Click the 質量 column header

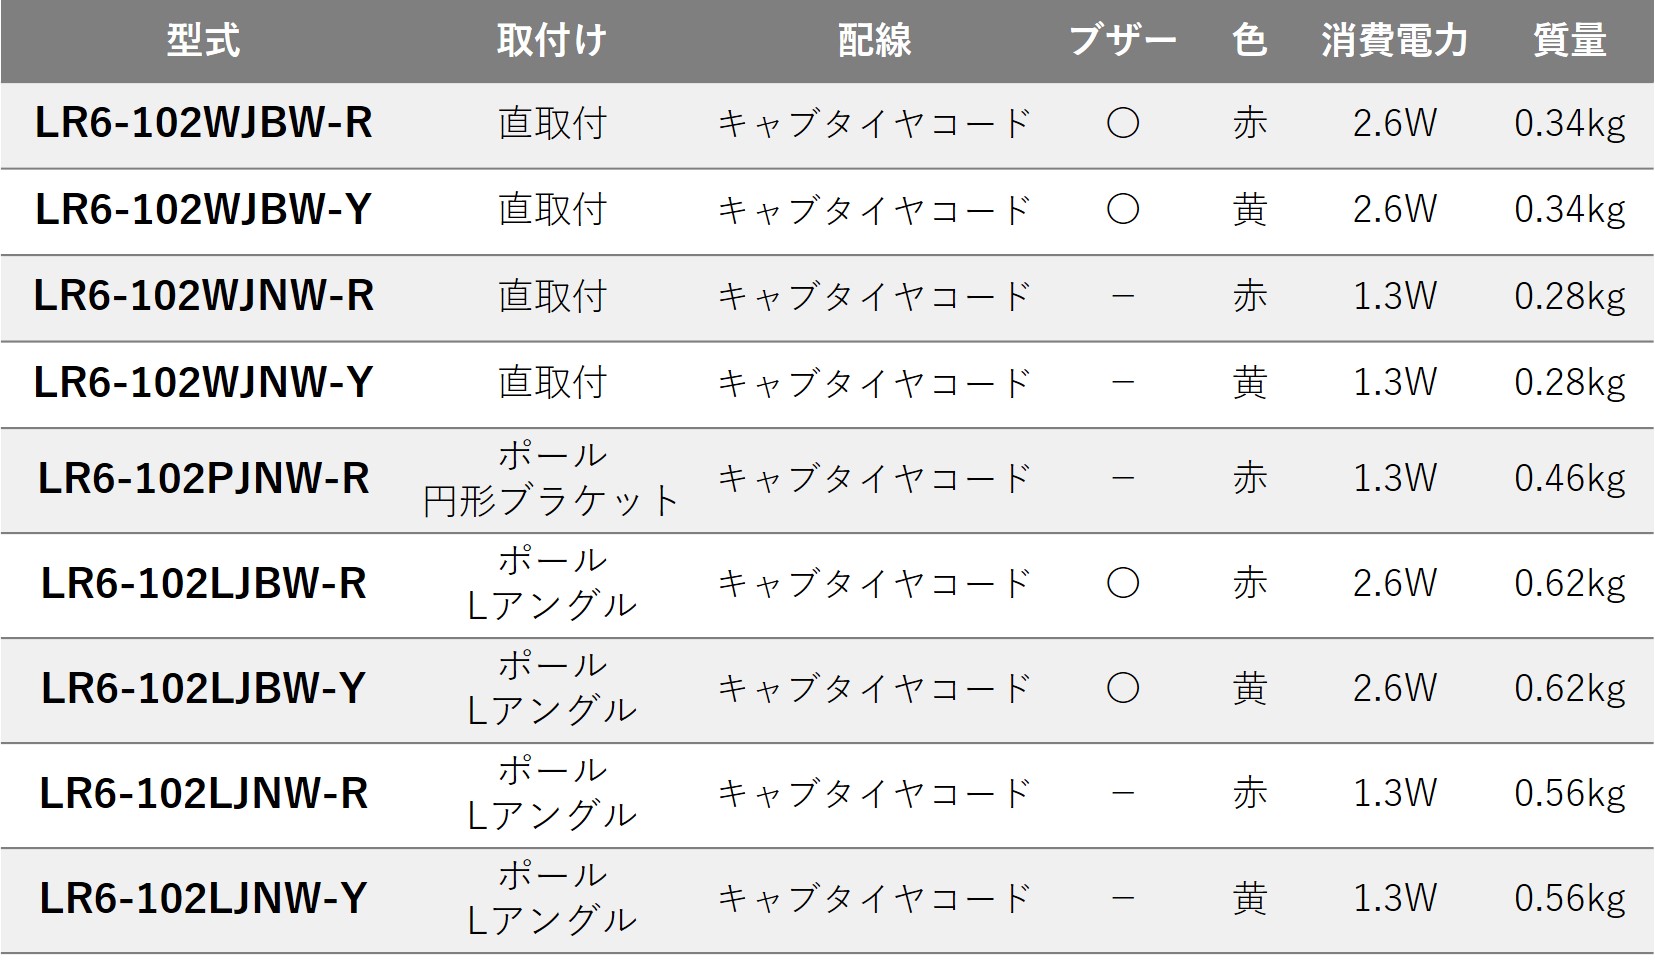point(1569,41)
